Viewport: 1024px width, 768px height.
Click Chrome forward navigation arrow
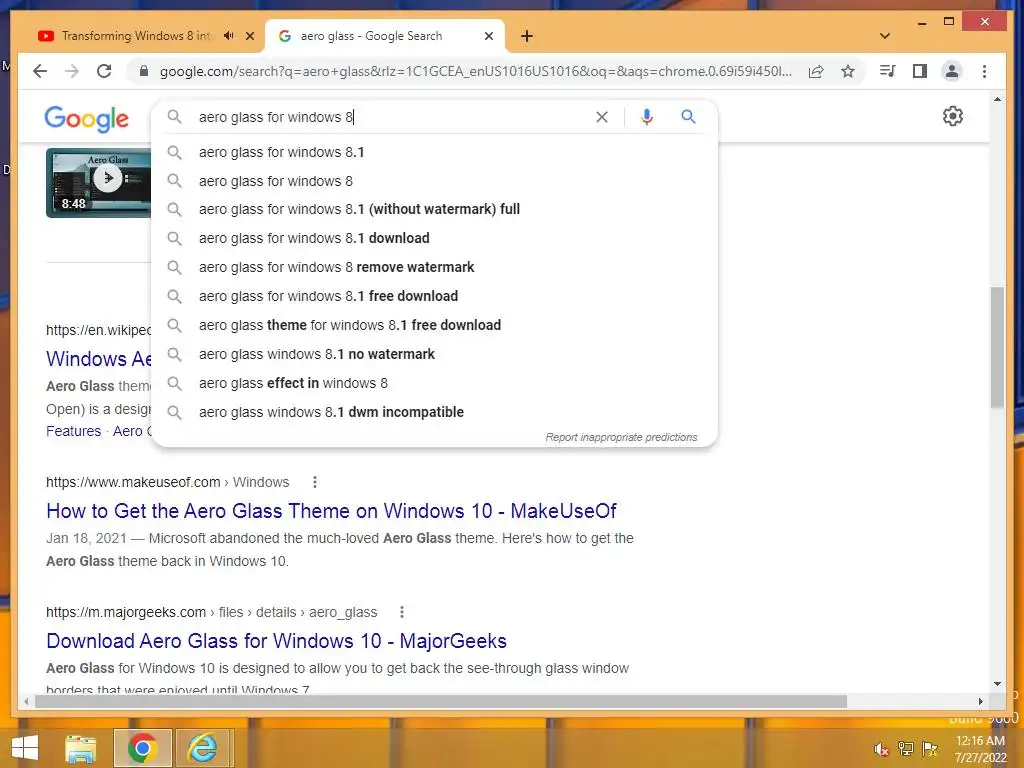click(x=72, y=71)
